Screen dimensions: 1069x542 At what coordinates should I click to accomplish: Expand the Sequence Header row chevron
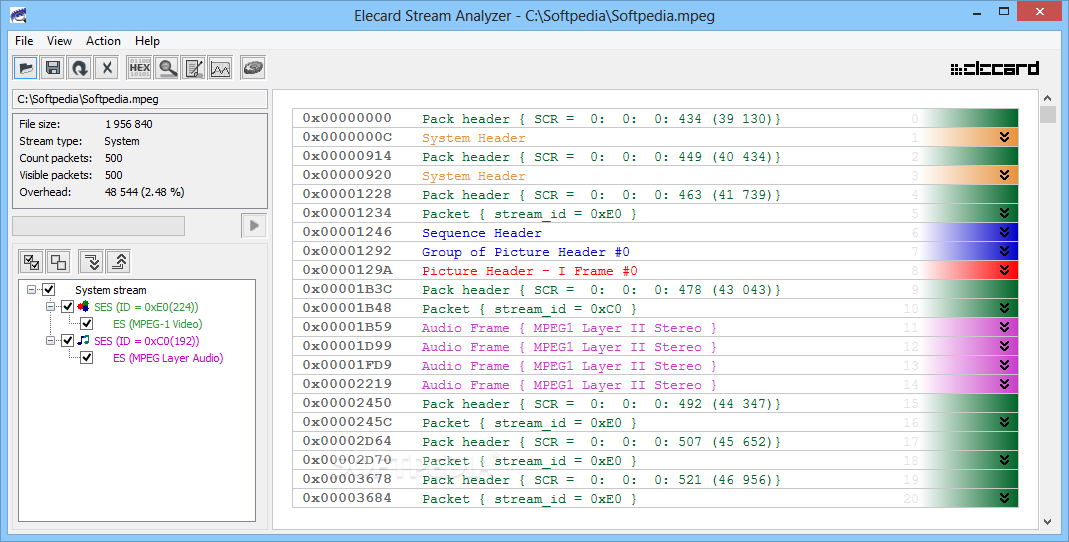tap(1004, 232)
